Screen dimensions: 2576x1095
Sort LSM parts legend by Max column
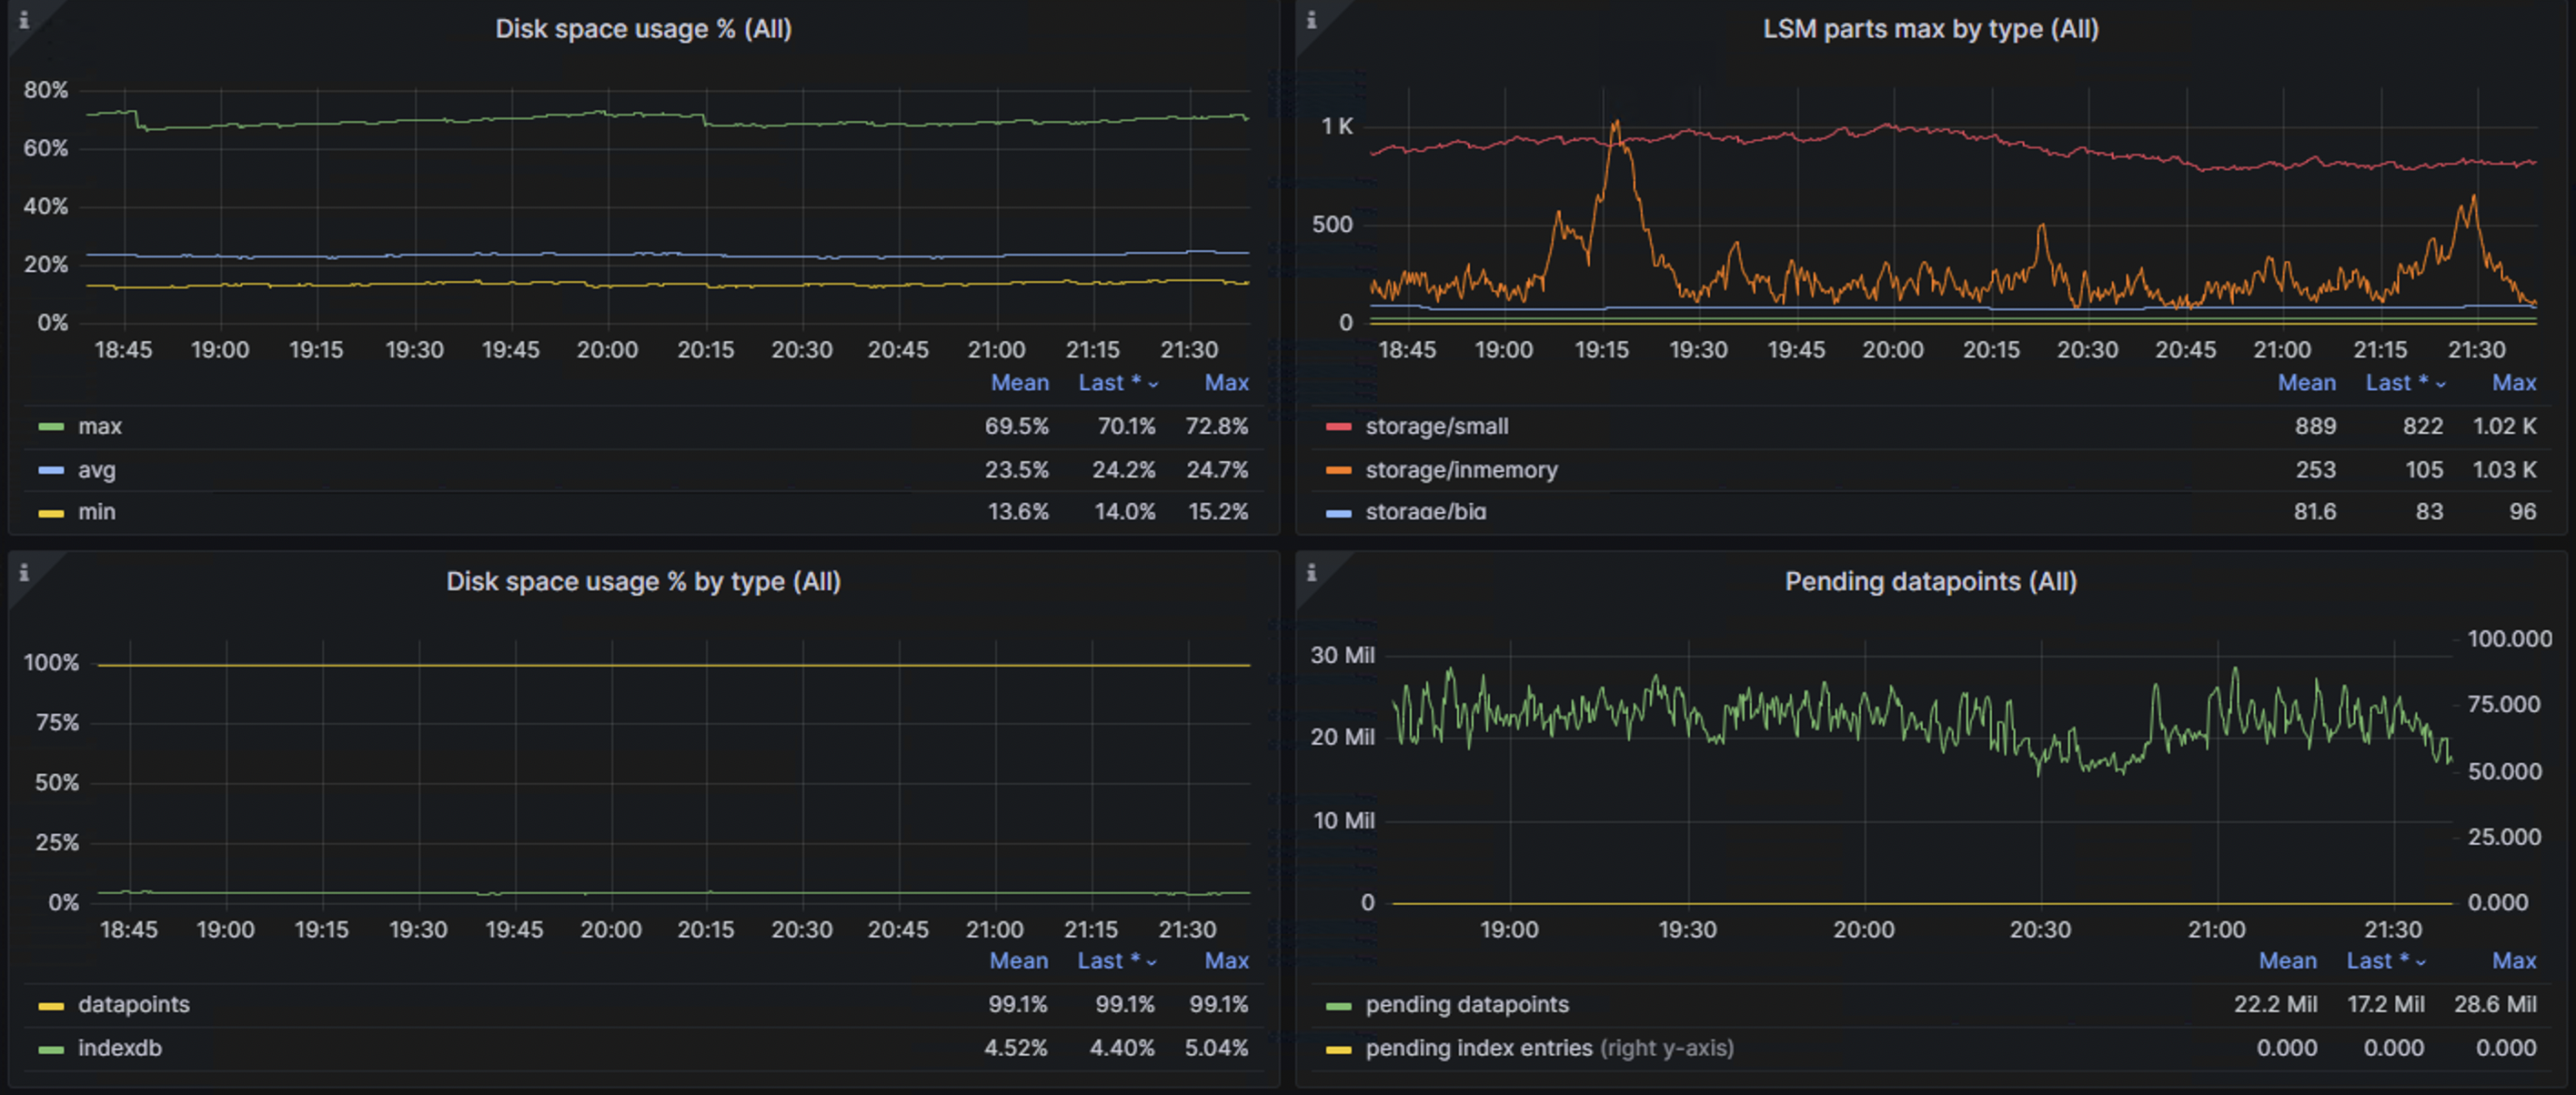click(x=2516, y=382)
